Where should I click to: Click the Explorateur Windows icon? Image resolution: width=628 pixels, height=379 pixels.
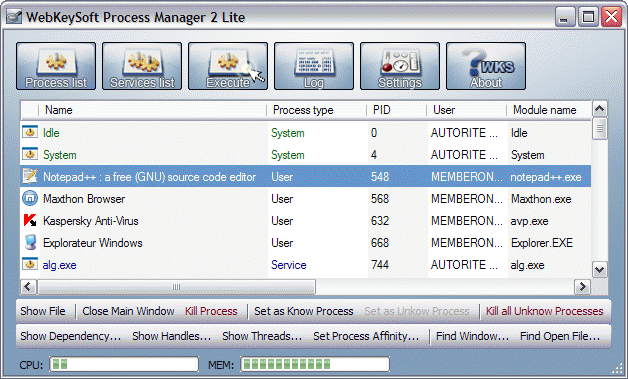(x=30, y=242)
